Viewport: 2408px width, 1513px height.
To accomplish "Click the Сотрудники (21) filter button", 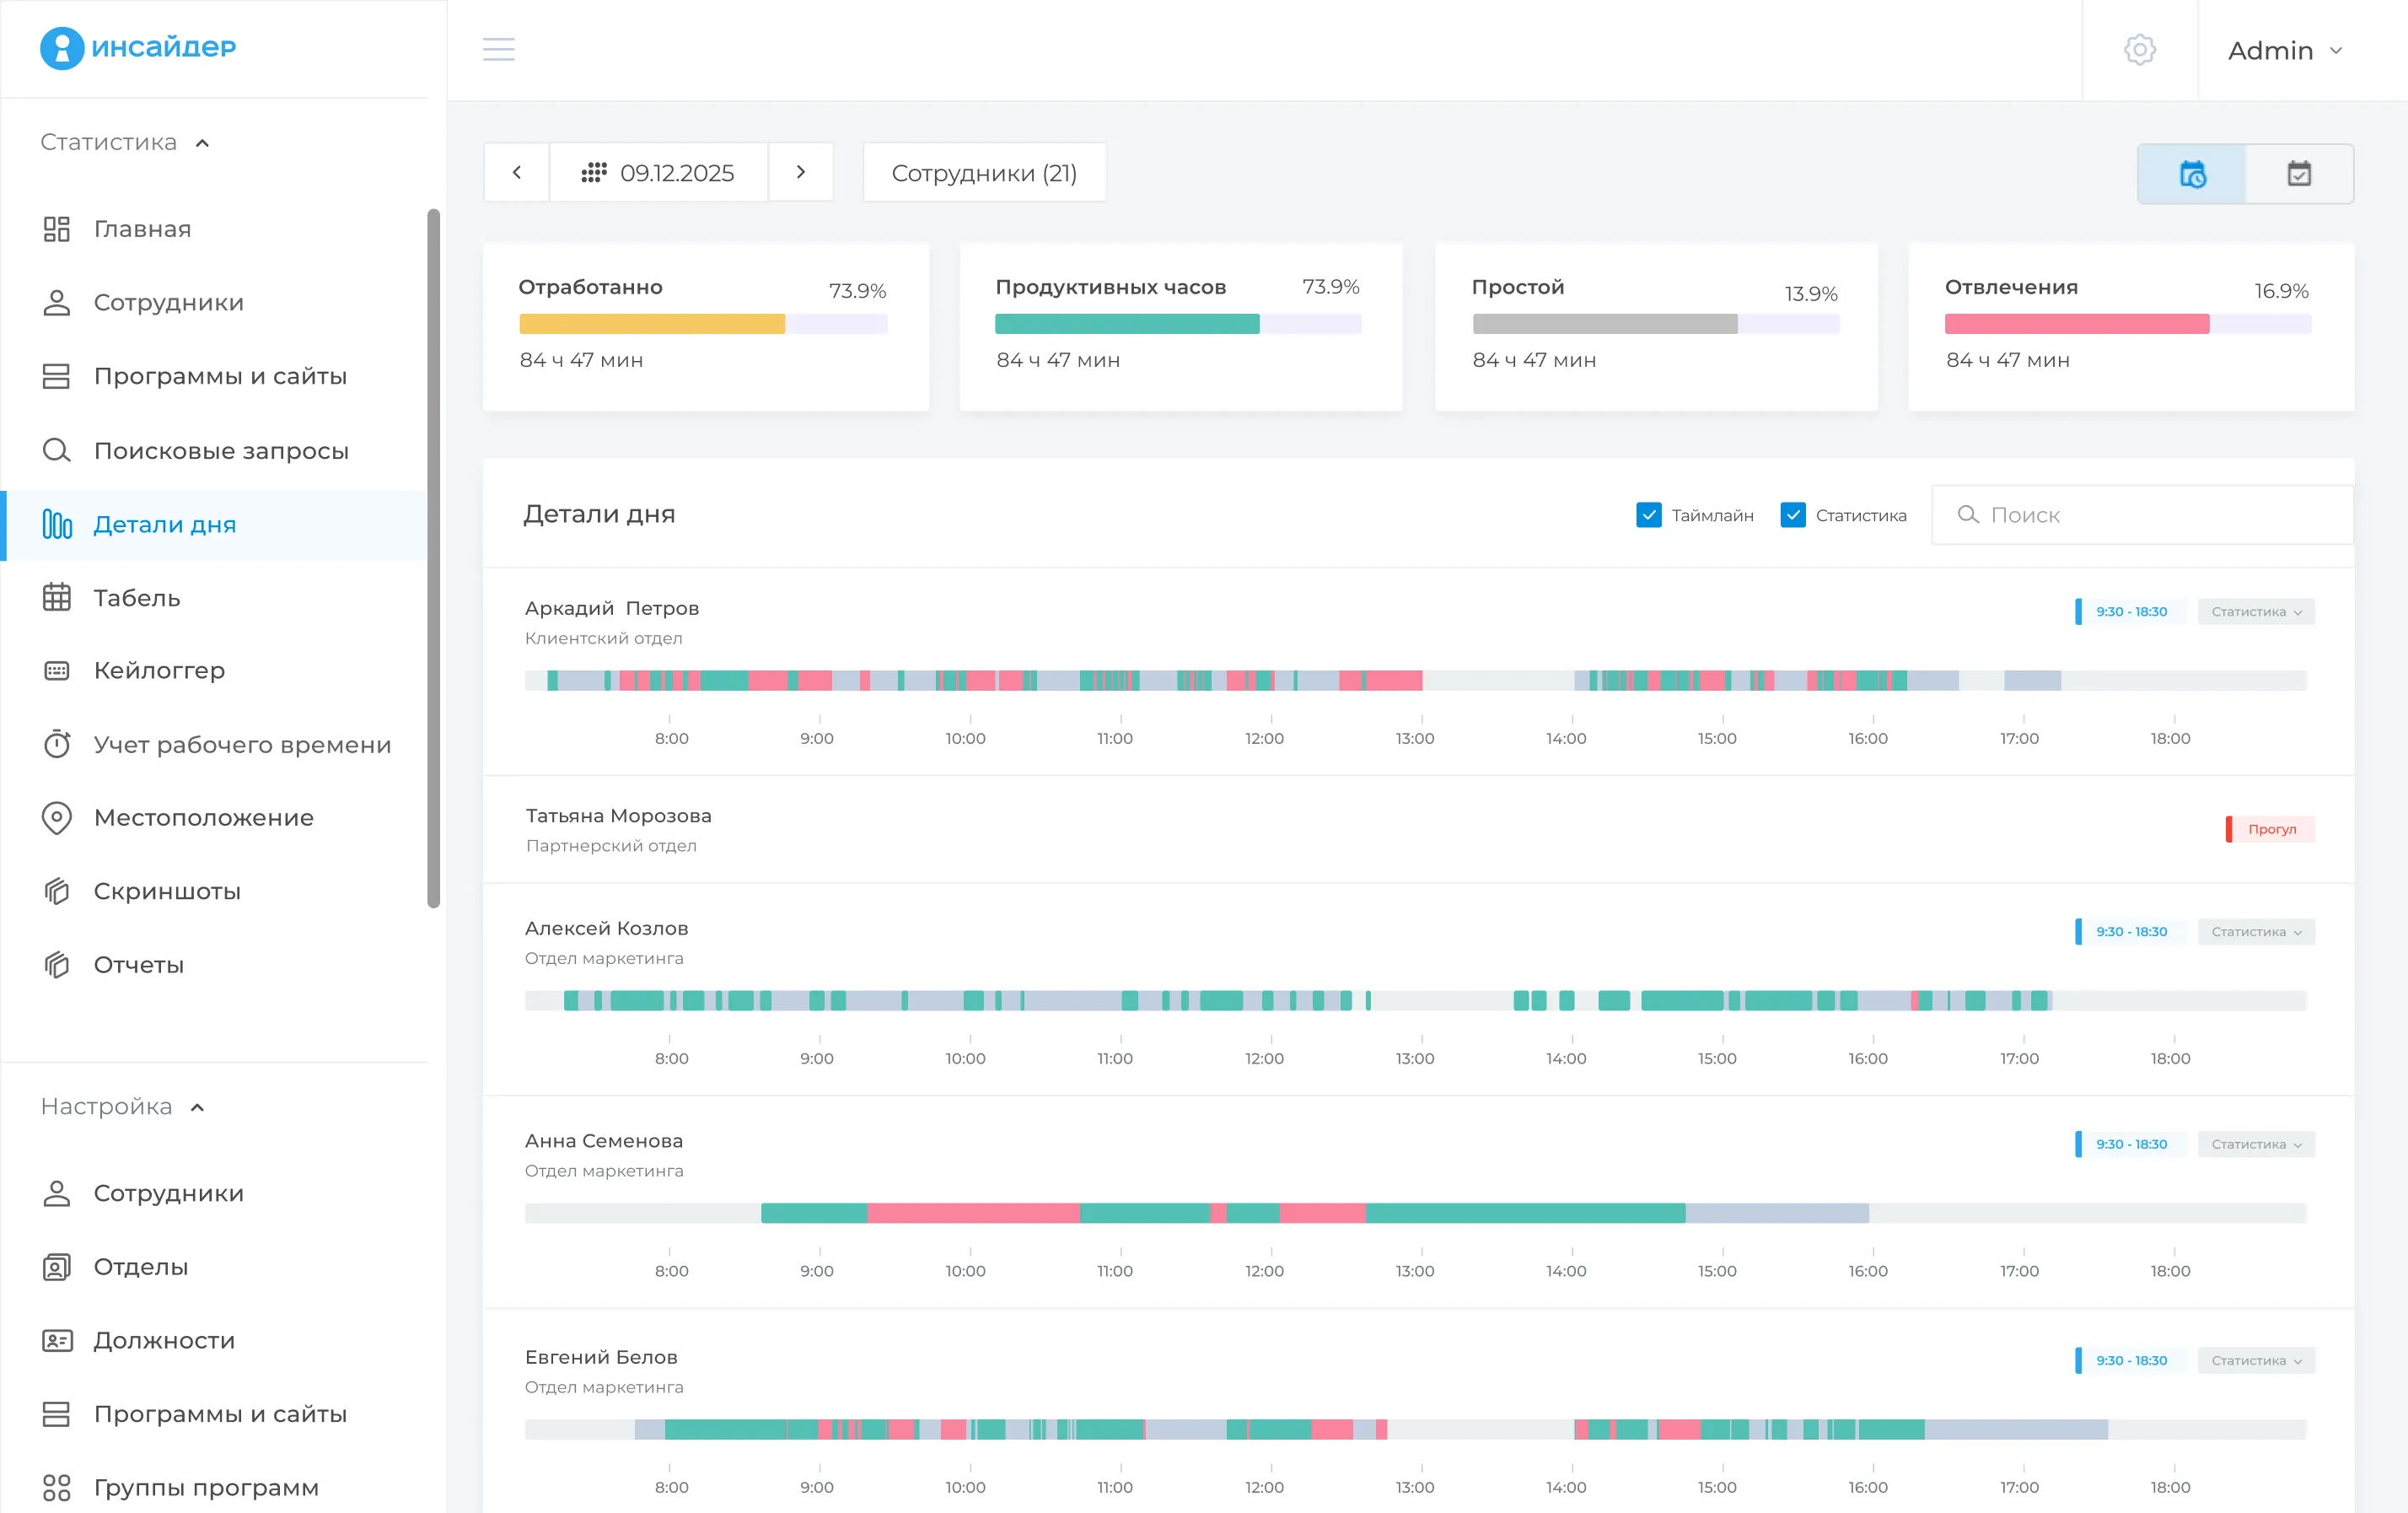I will coord(984,173).
